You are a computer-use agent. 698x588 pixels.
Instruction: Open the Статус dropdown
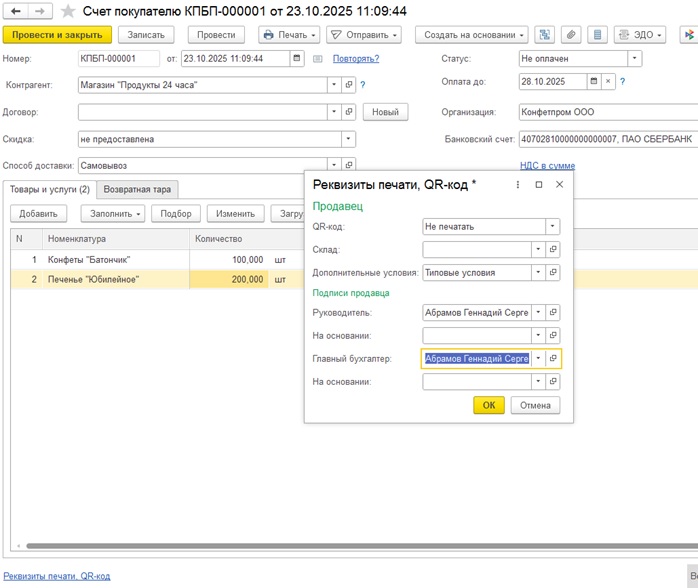pyautogui.click(x=635, y=59)
